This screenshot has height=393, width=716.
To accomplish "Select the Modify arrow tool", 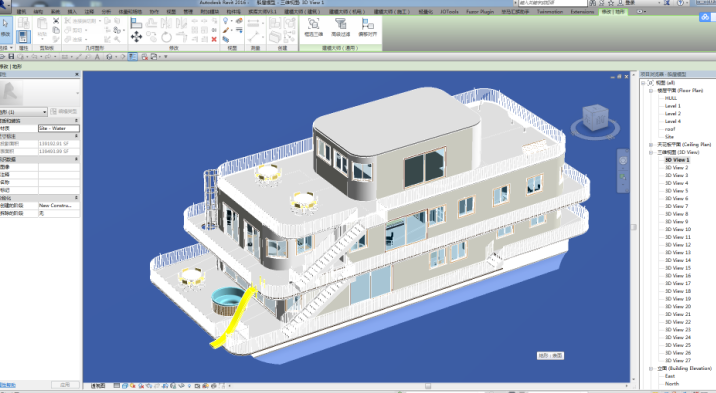I will pos(5,27).
